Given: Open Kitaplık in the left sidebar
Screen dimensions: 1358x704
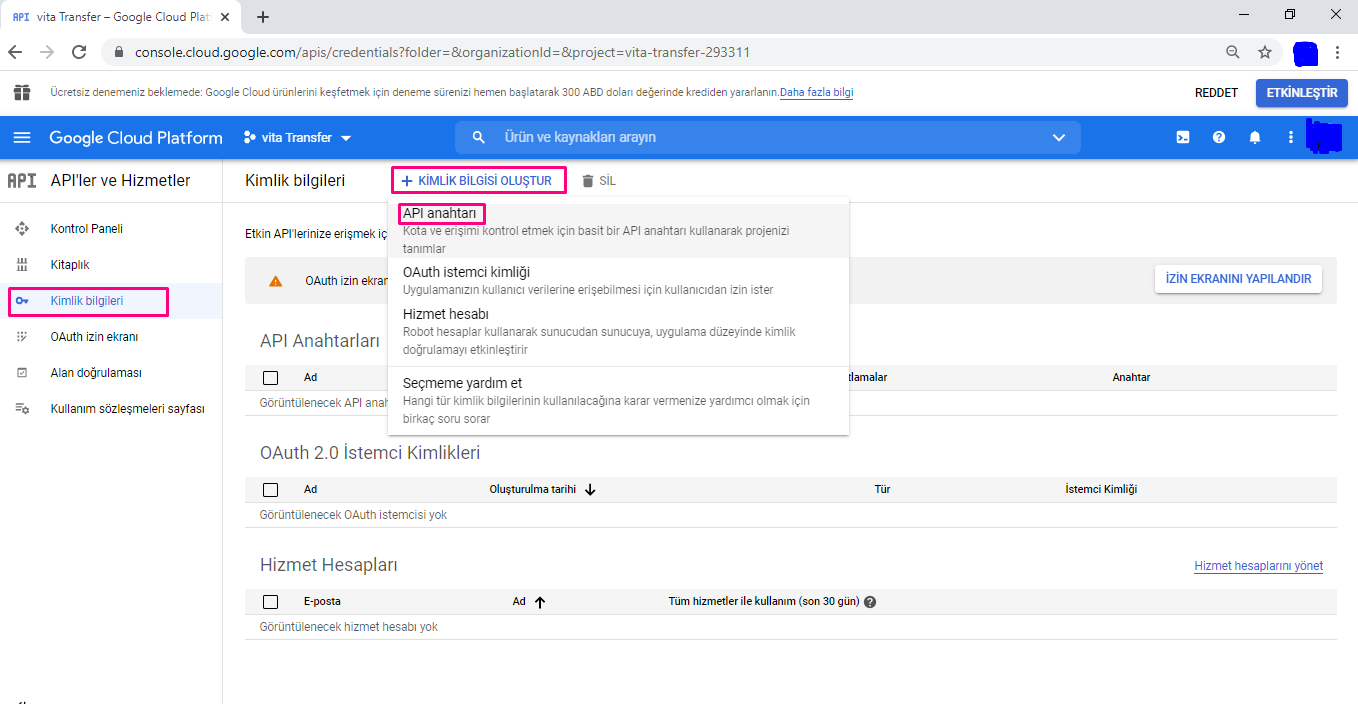Looking at the screenshot, I should point(70,265).
